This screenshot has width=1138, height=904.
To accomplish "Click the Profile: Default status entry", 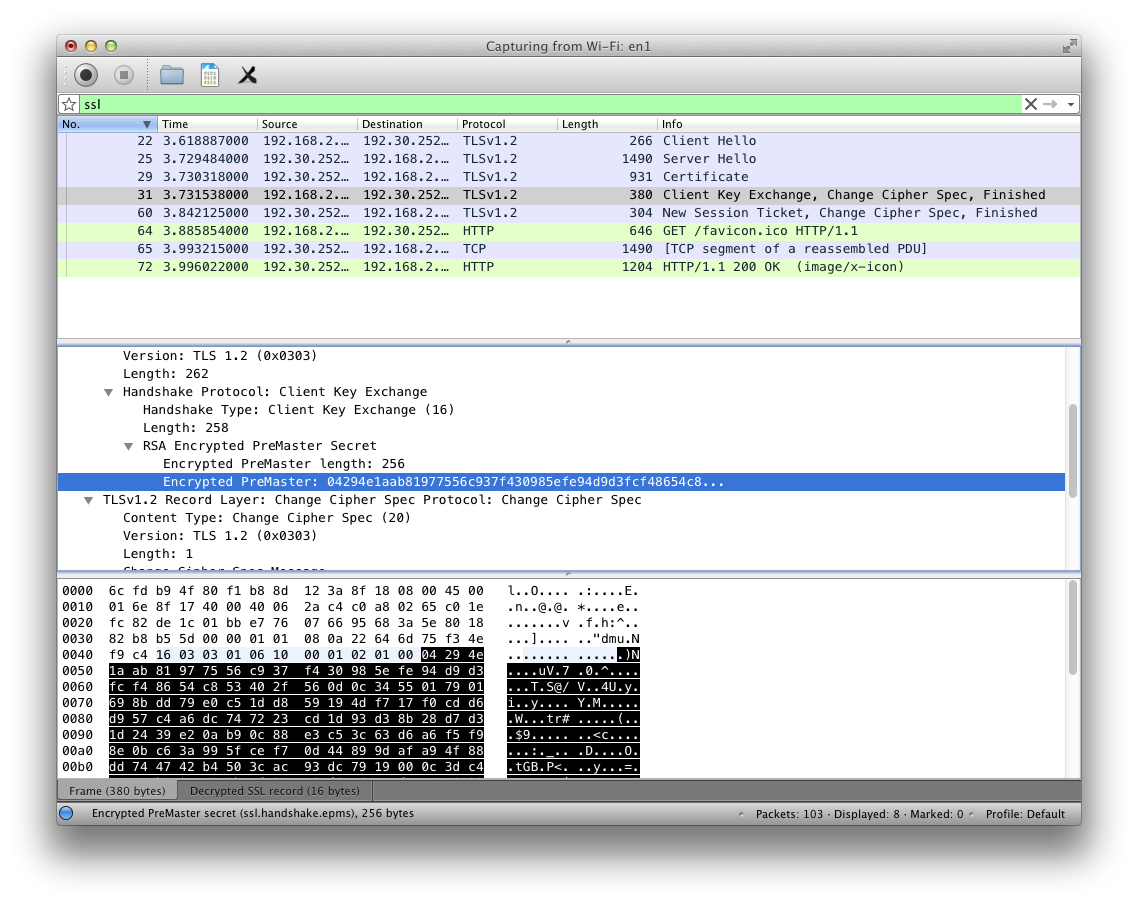I will click(x=1025, y=814).
